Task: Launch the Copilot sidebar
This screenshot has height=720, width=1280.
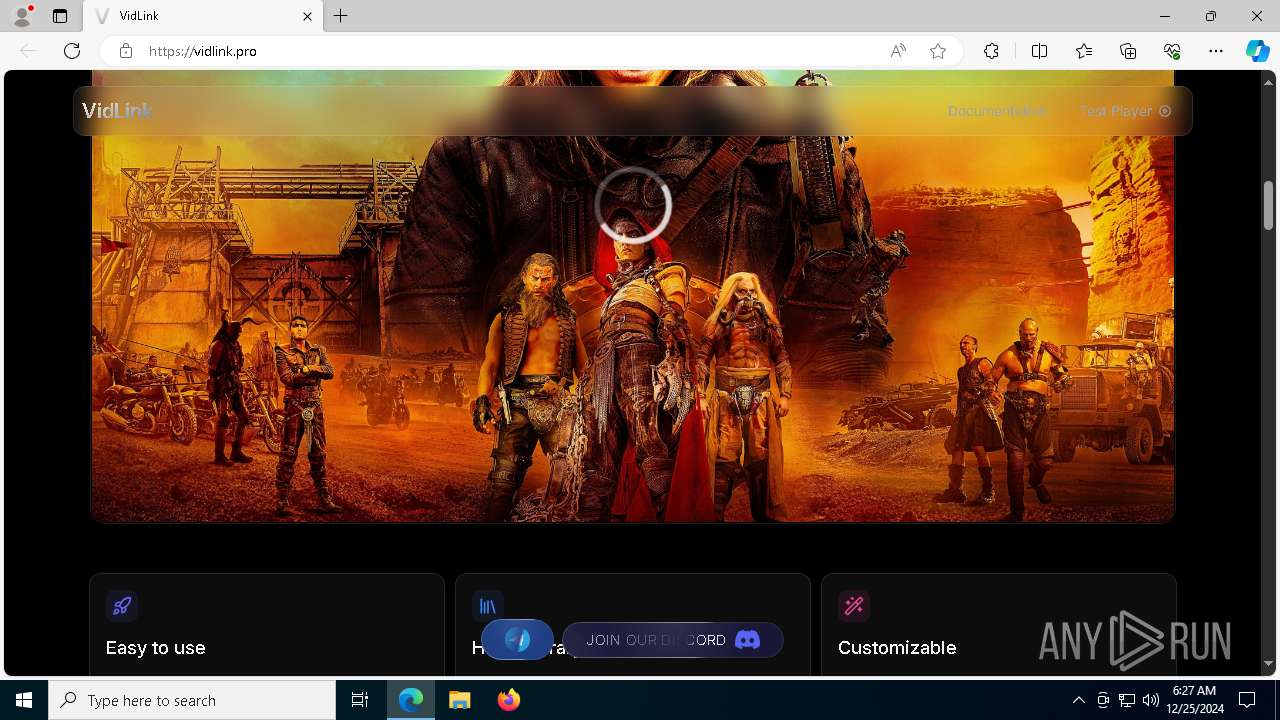Action: tap(1257, 51)
